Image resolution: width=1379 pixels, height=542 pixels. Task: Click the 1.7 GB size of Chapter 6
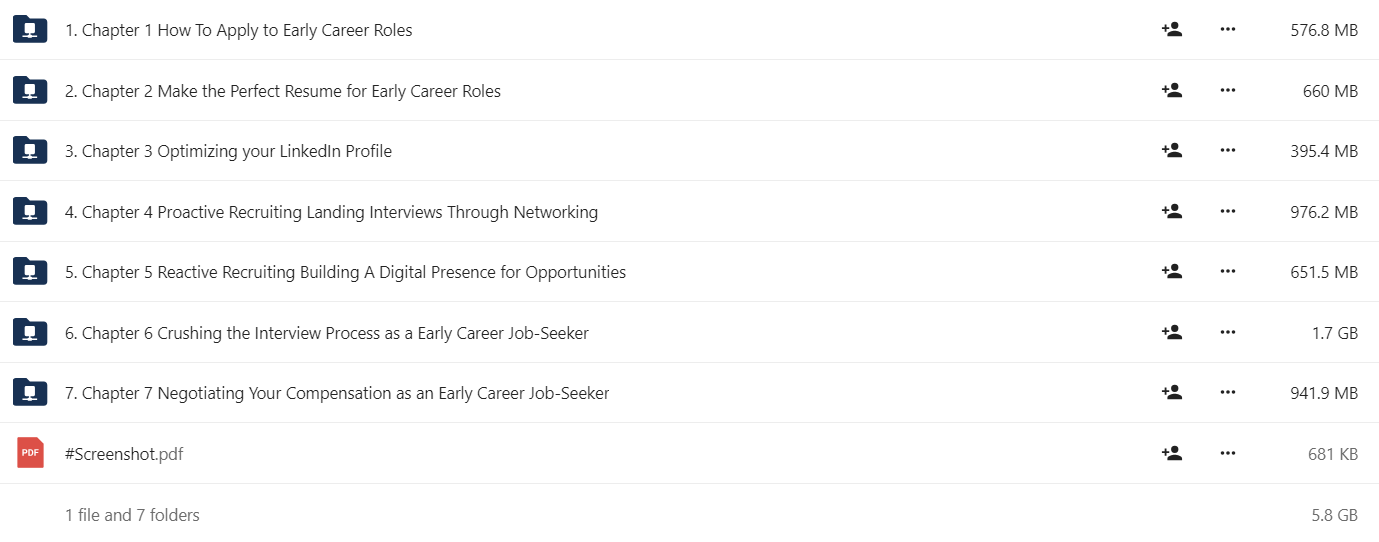coord(1334,333)
